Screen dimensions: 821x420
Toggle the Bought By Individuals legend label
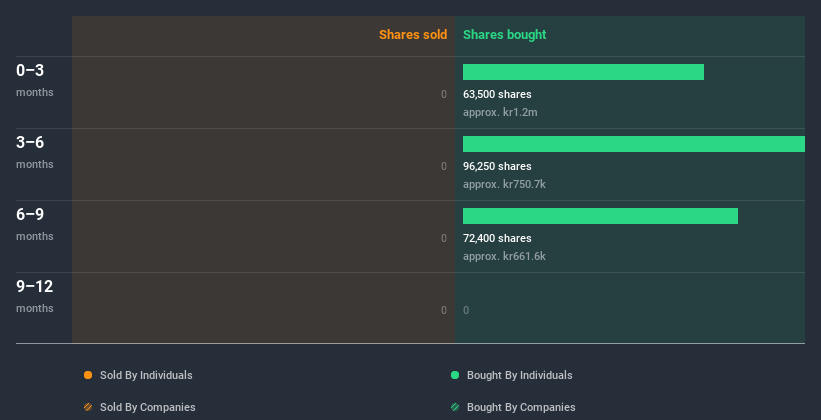pyautogui.click(x=519, y=375)
